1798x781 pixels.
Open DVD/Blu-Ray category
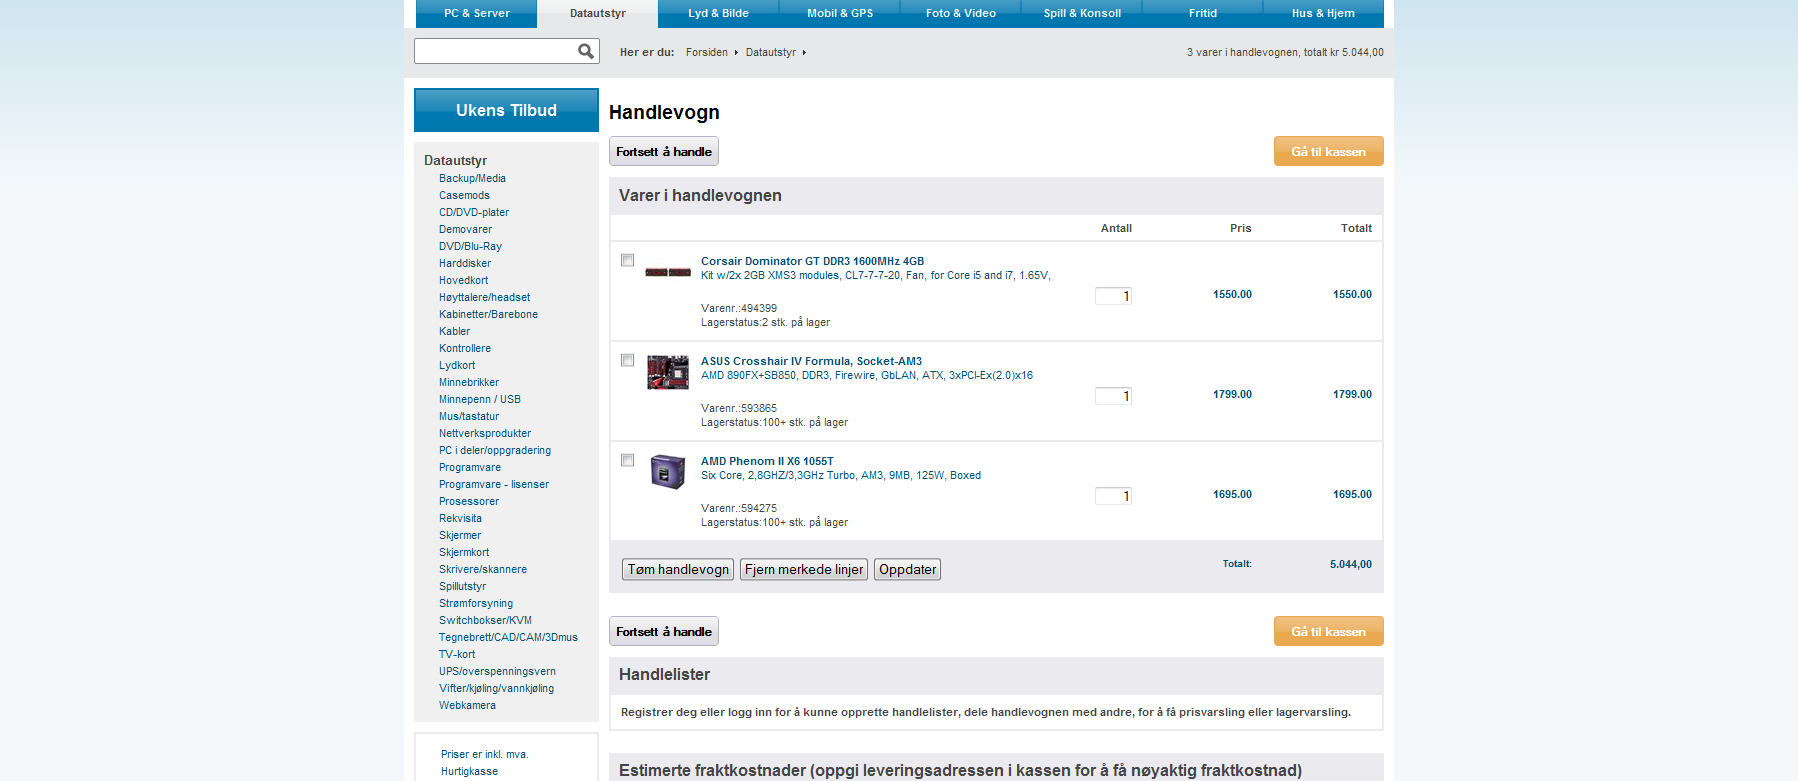[x=470, y=246]
